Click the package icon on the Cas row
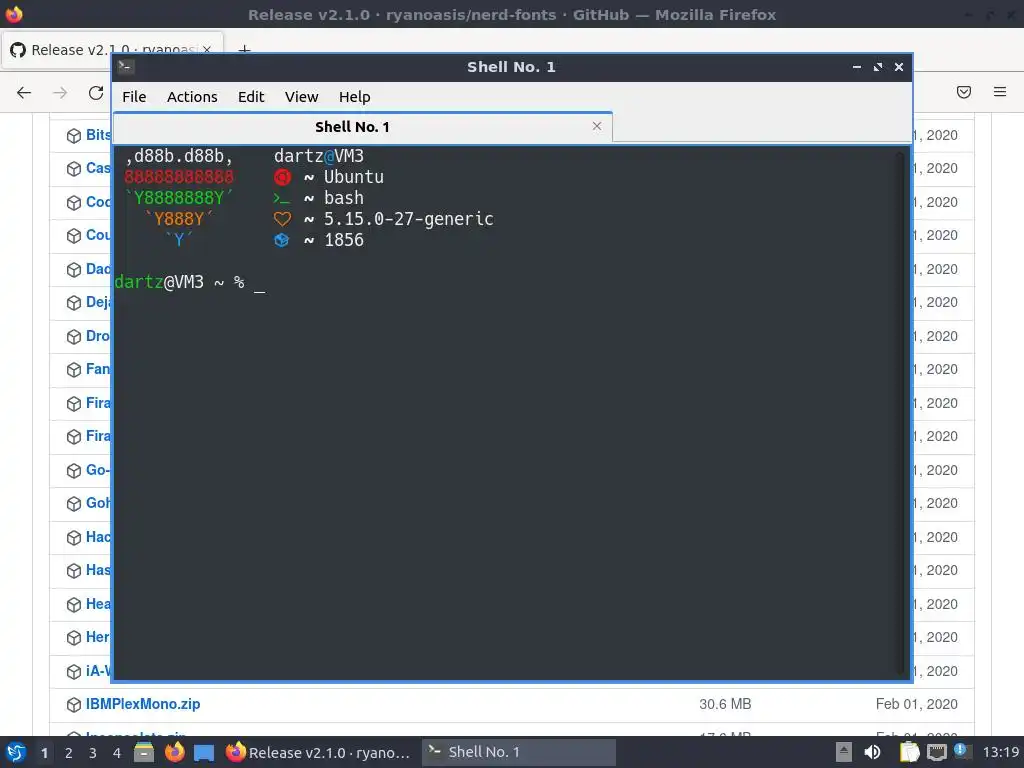The height and width of the screenshot is (768, 1024). click(74, 168)
